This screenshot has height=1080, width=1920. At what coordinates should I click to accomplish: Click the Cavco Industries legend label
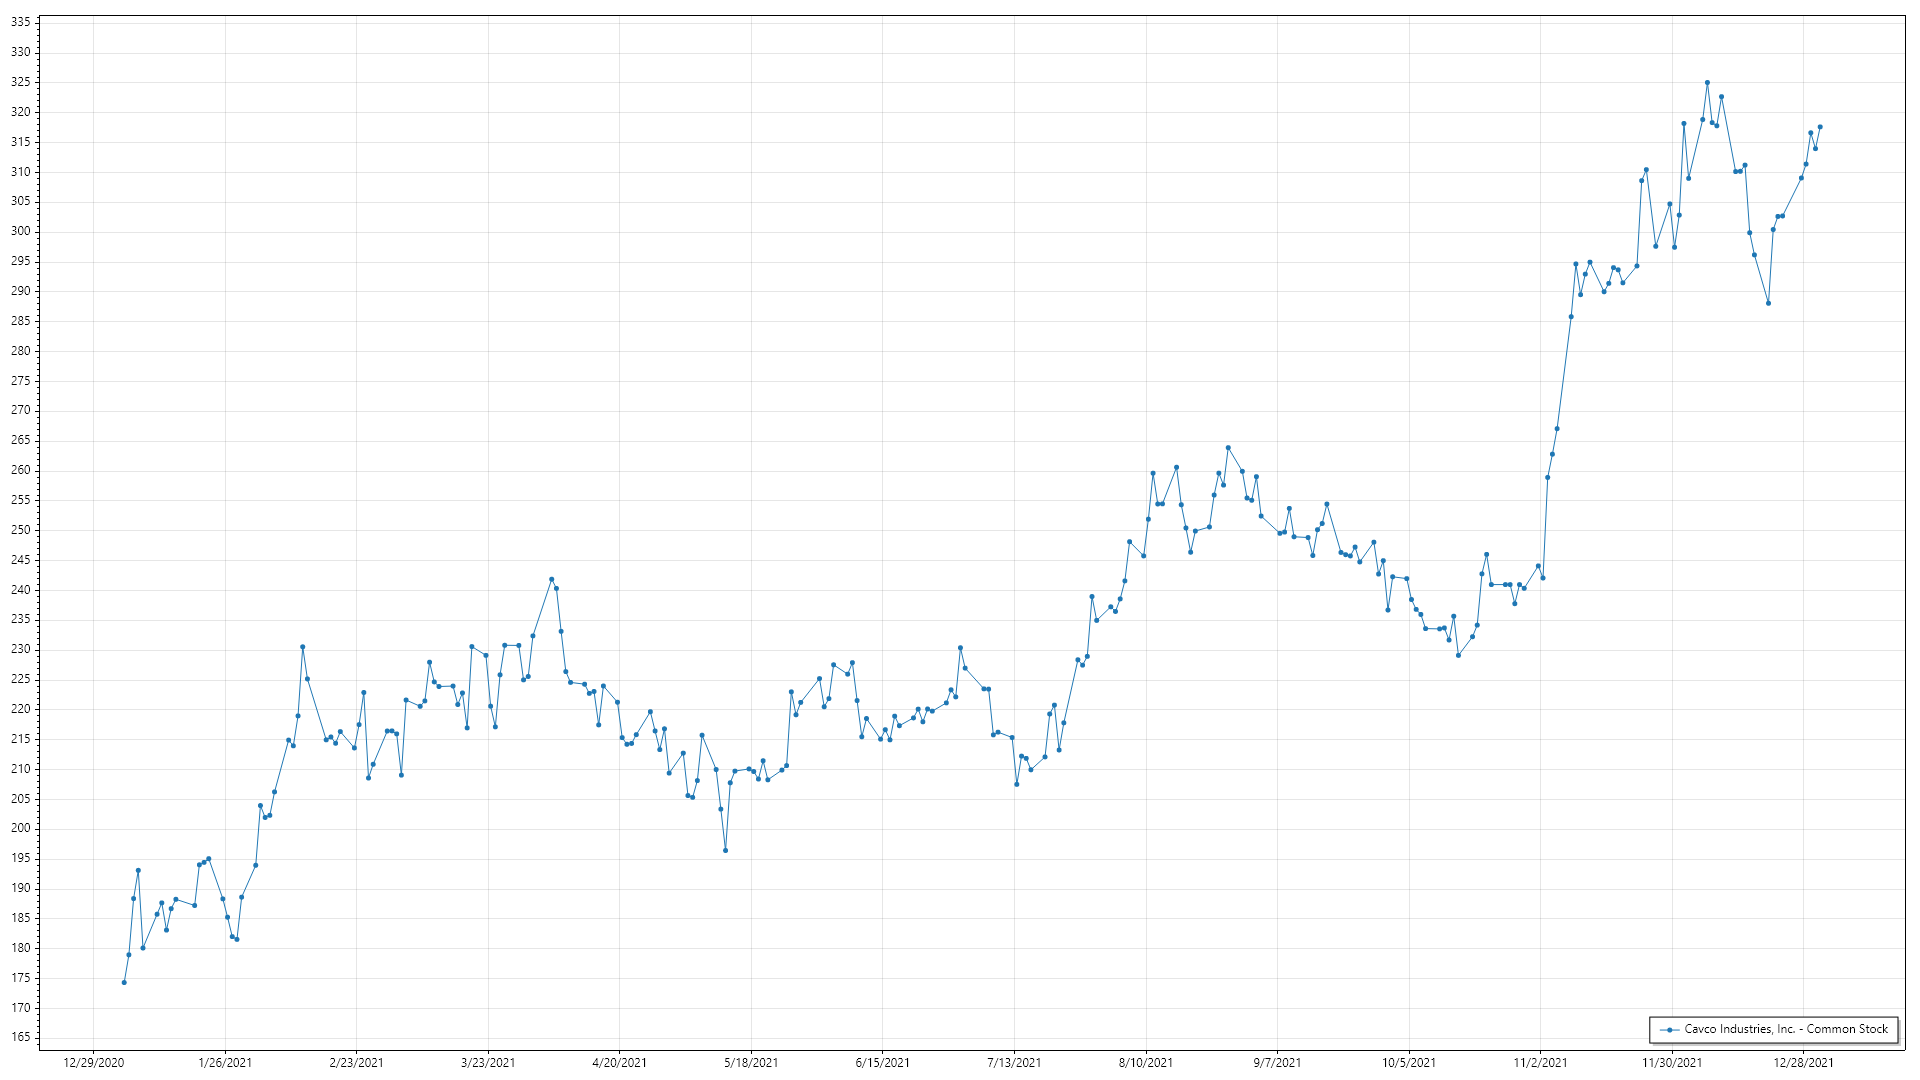click(x=1786, y=1029)
